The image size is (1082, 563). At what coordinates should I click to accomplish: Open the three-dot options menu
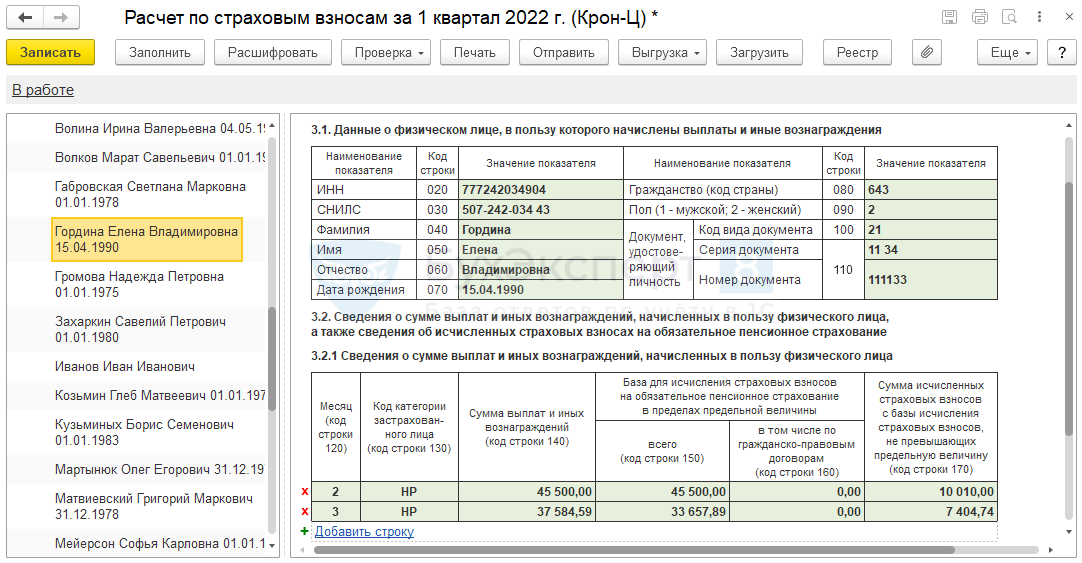point(1039,17)
